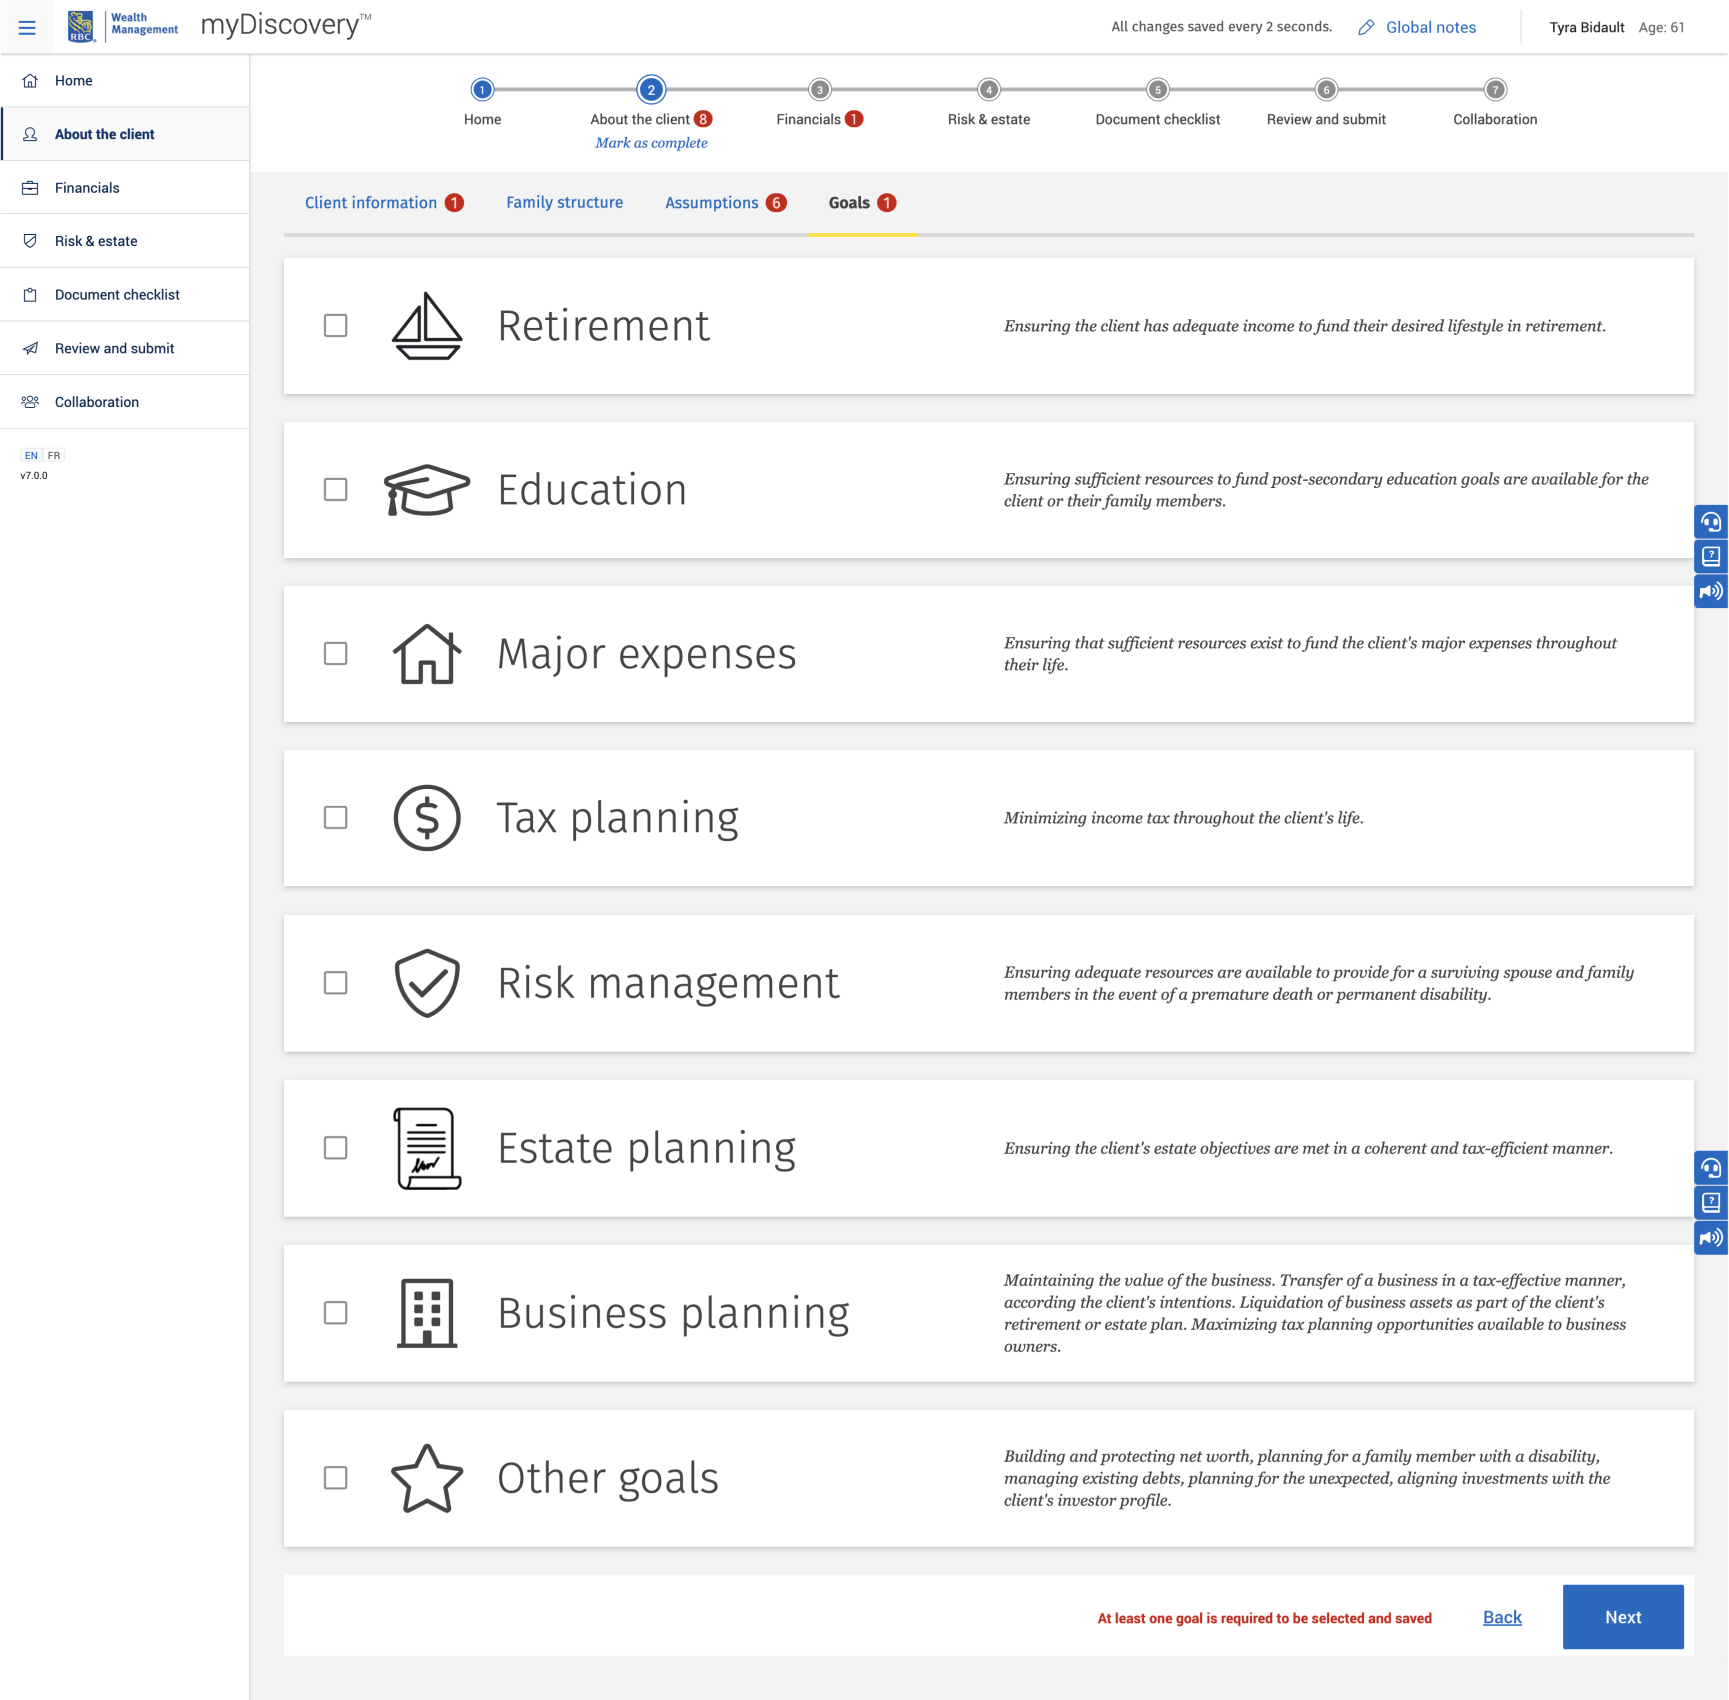This screenshot has width=1729, height=1700.
Task: Open upper help question-mark icon
Action: click(1711, 556)
